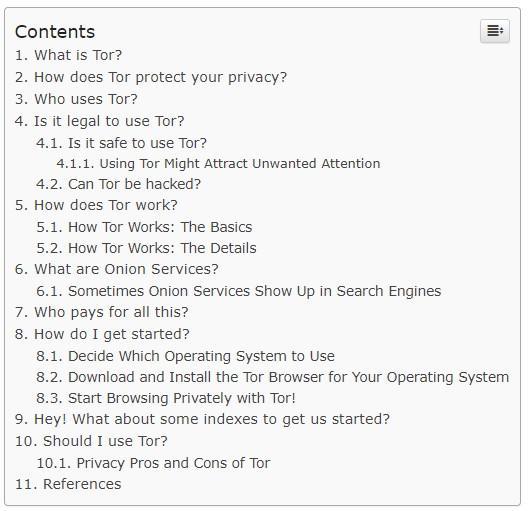
Task: Toggle the table of contents icon button
Action: tap(495, 31)
